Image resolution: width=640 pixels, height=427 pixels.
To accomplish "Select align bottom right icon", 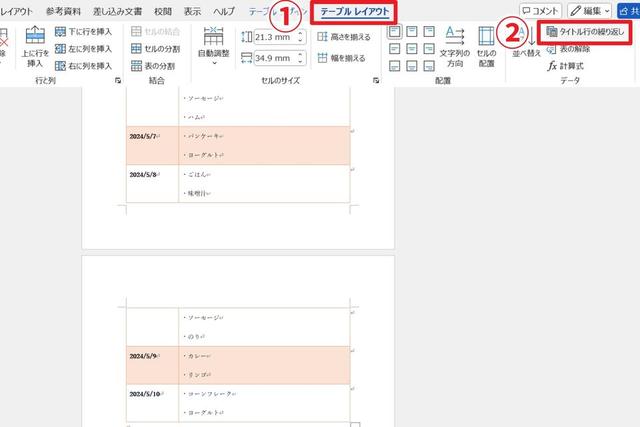I will pos(429,66).
